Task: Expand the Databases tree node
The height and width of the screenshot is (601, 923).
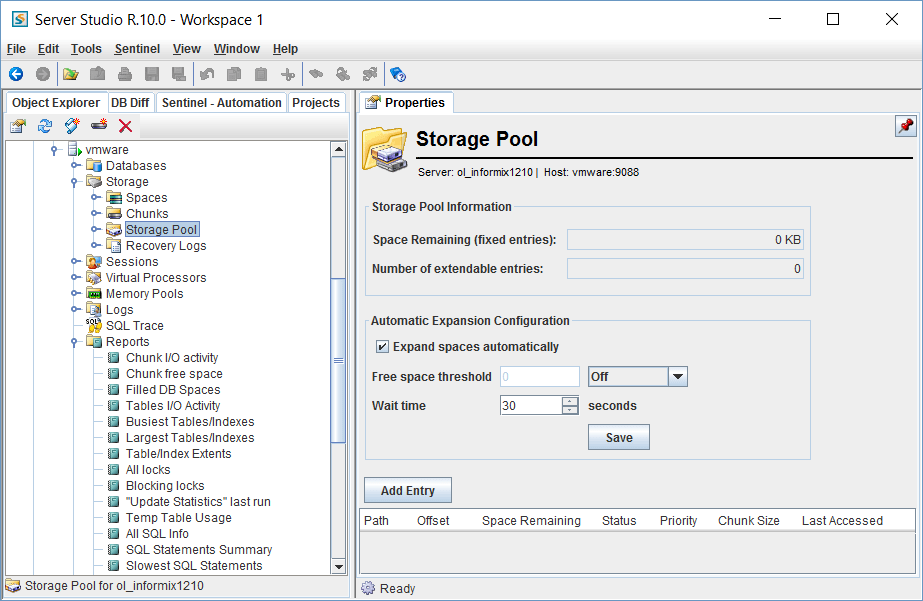Action: tap(75, 166)
